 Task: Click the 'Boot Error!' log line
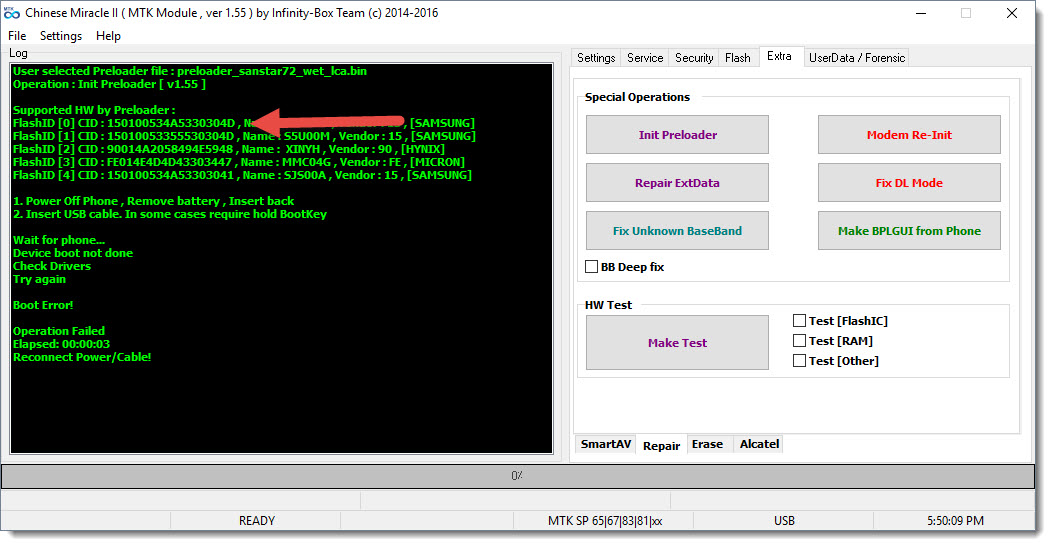(x=43, y=305)
